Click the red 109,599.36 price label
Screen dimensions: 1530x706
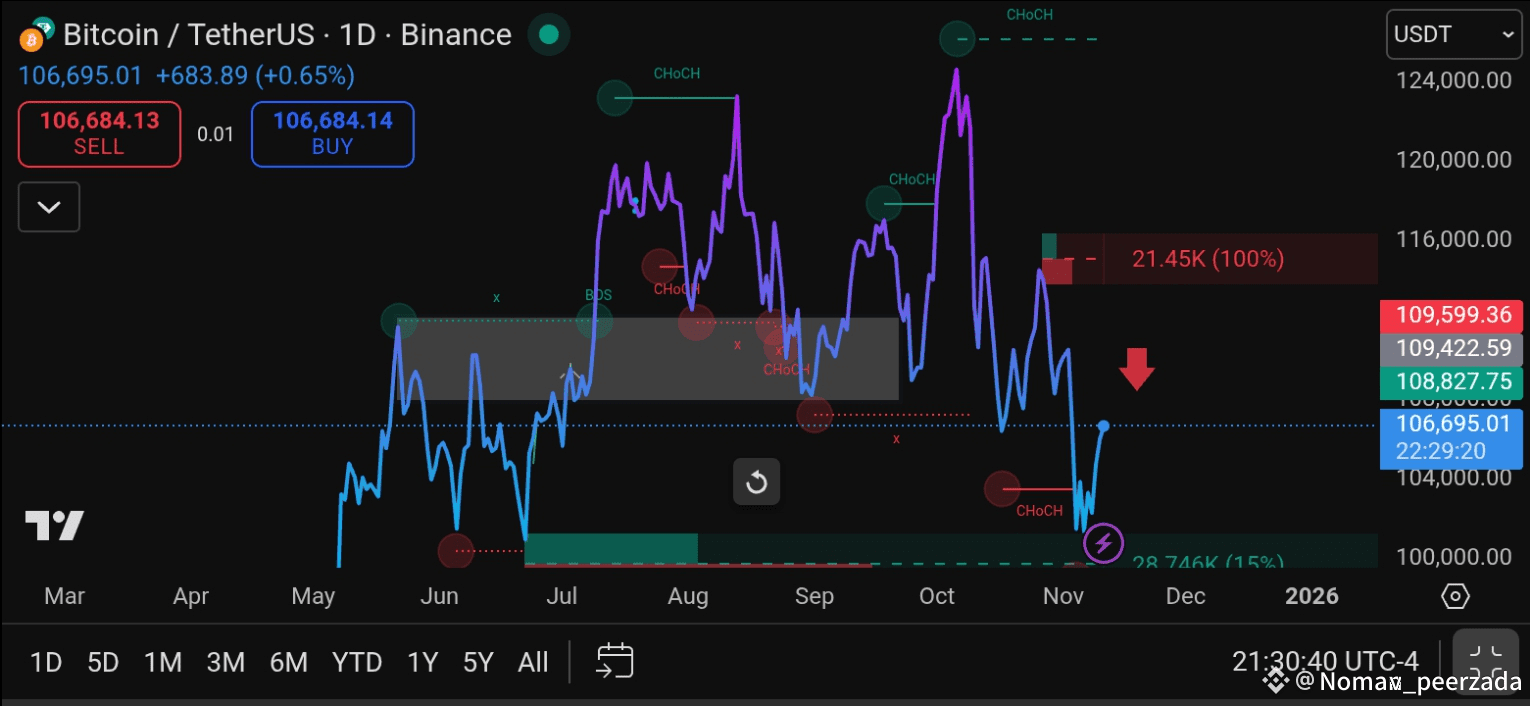[1452, 315]
